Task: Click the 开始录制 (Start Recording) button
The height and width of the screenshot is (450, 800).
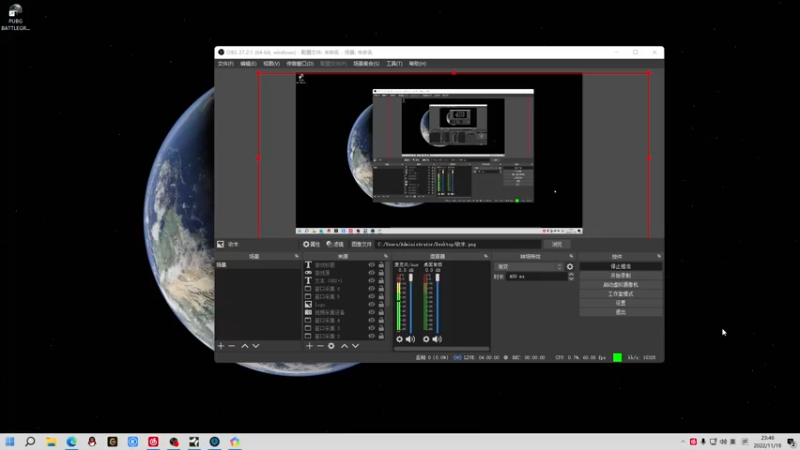Action: pos(620,276)
